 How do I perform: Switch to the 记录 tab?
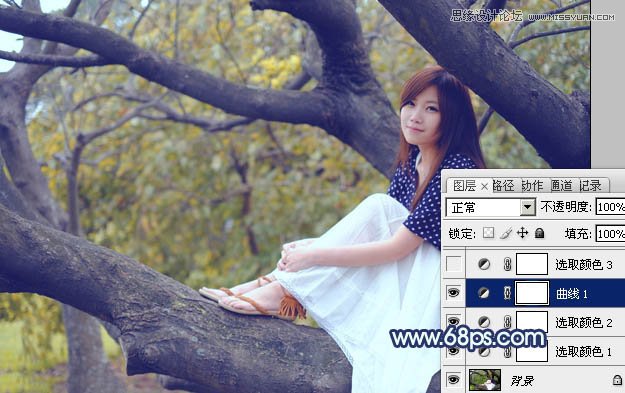click(x=590, y=186)
